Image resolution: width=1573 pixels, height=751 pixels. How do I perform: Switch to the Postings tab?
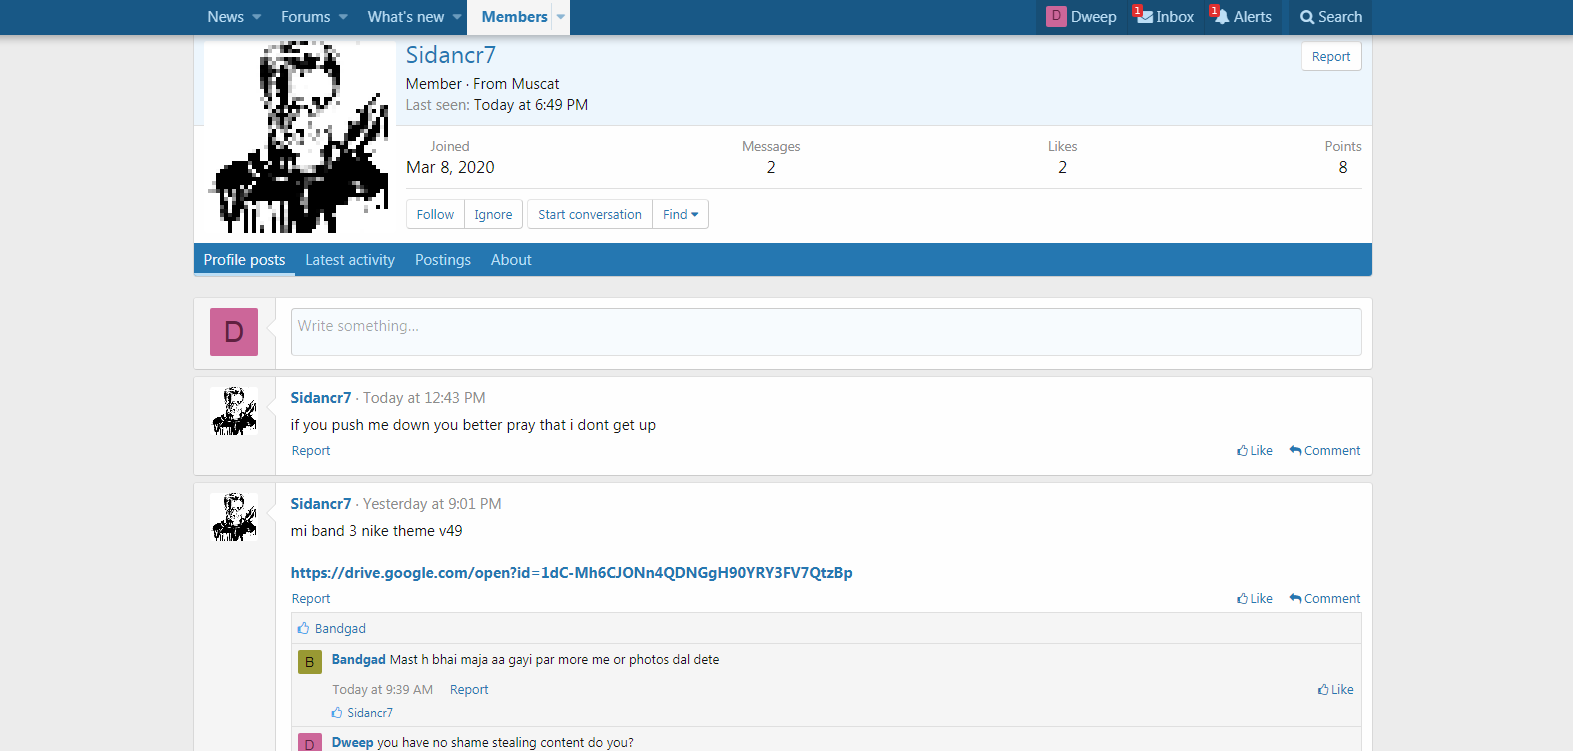[x=443, y=260]
